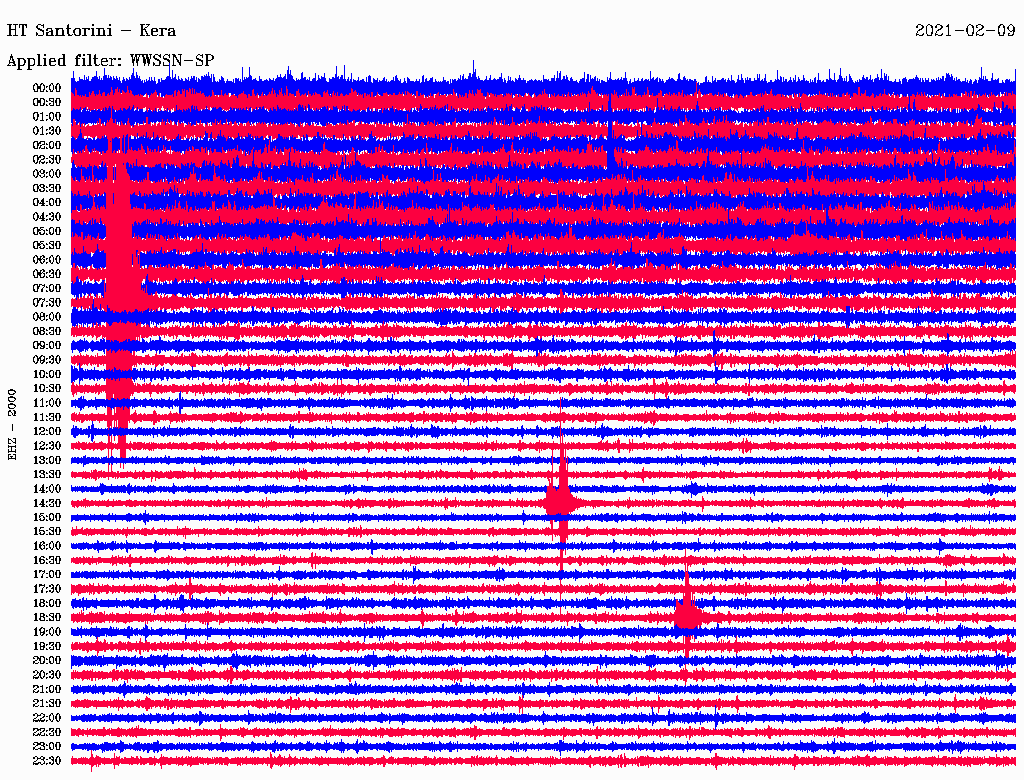Click the red seismic event burst near 18:30
The width and height of the screenshot is (1024, 780).
click(687, 616)
